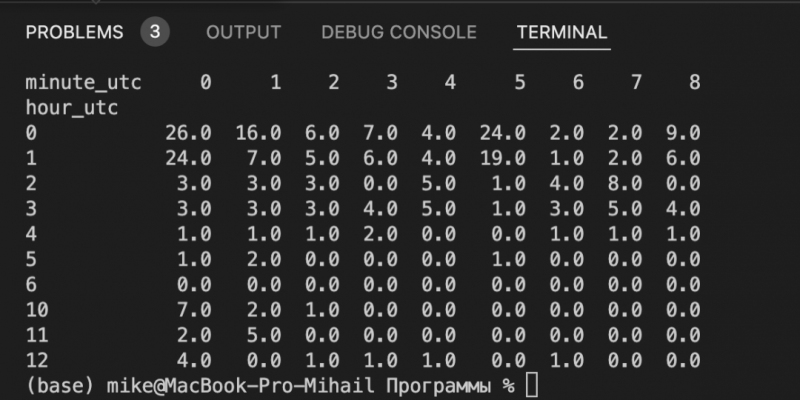Click the row label 10
The image size is (800, 400).
click(37, 309)
